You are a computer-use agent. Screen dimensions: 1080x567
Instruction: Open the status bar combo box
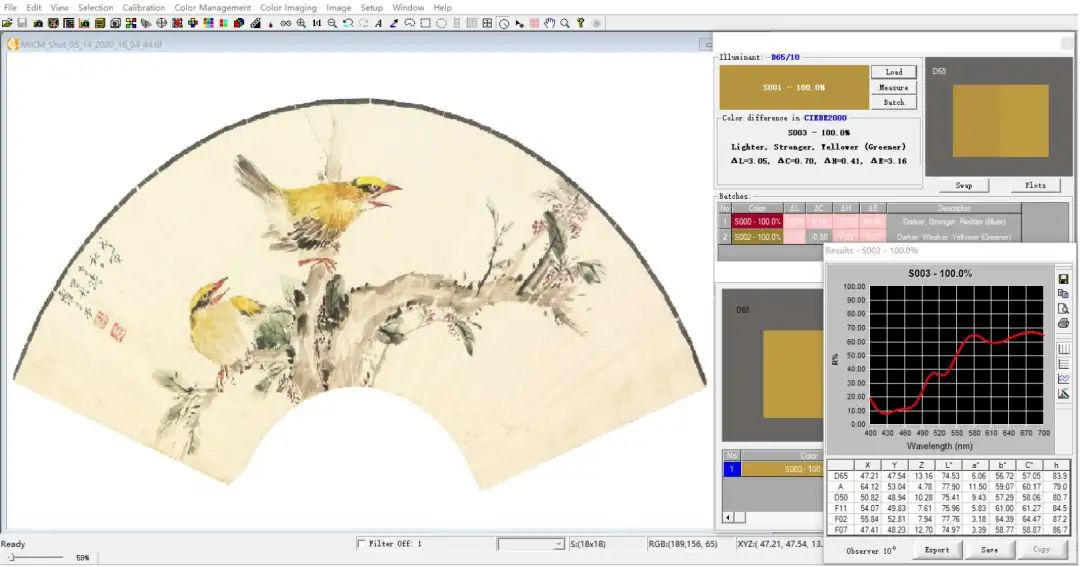[530, 544]
